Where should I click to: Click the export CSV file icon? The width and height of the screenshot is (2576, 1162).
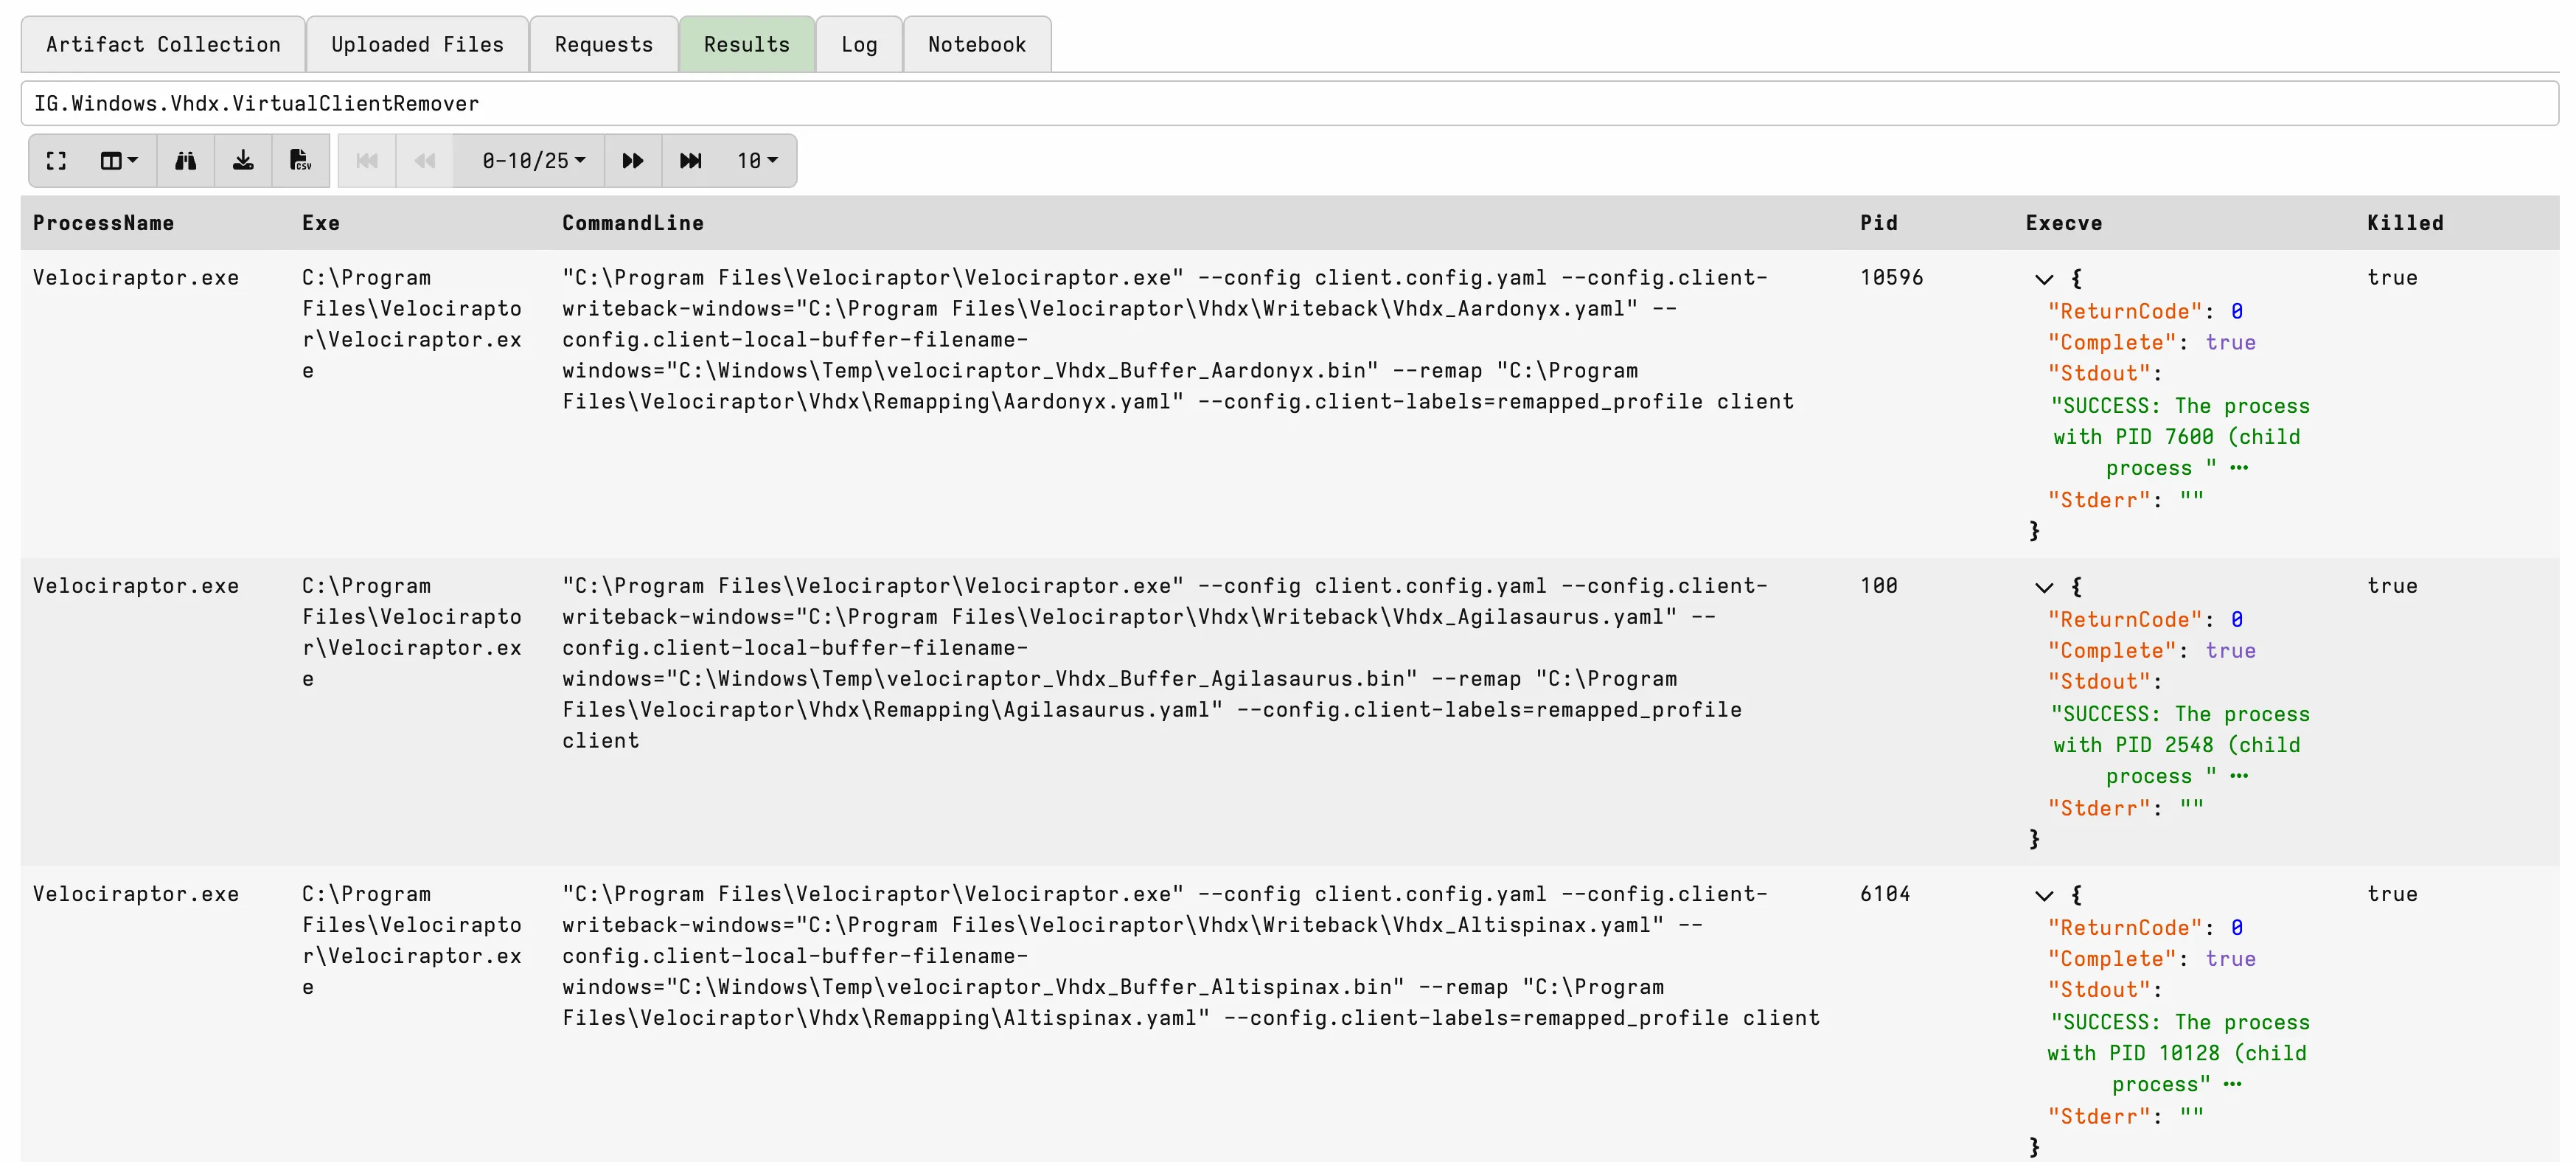300,161
